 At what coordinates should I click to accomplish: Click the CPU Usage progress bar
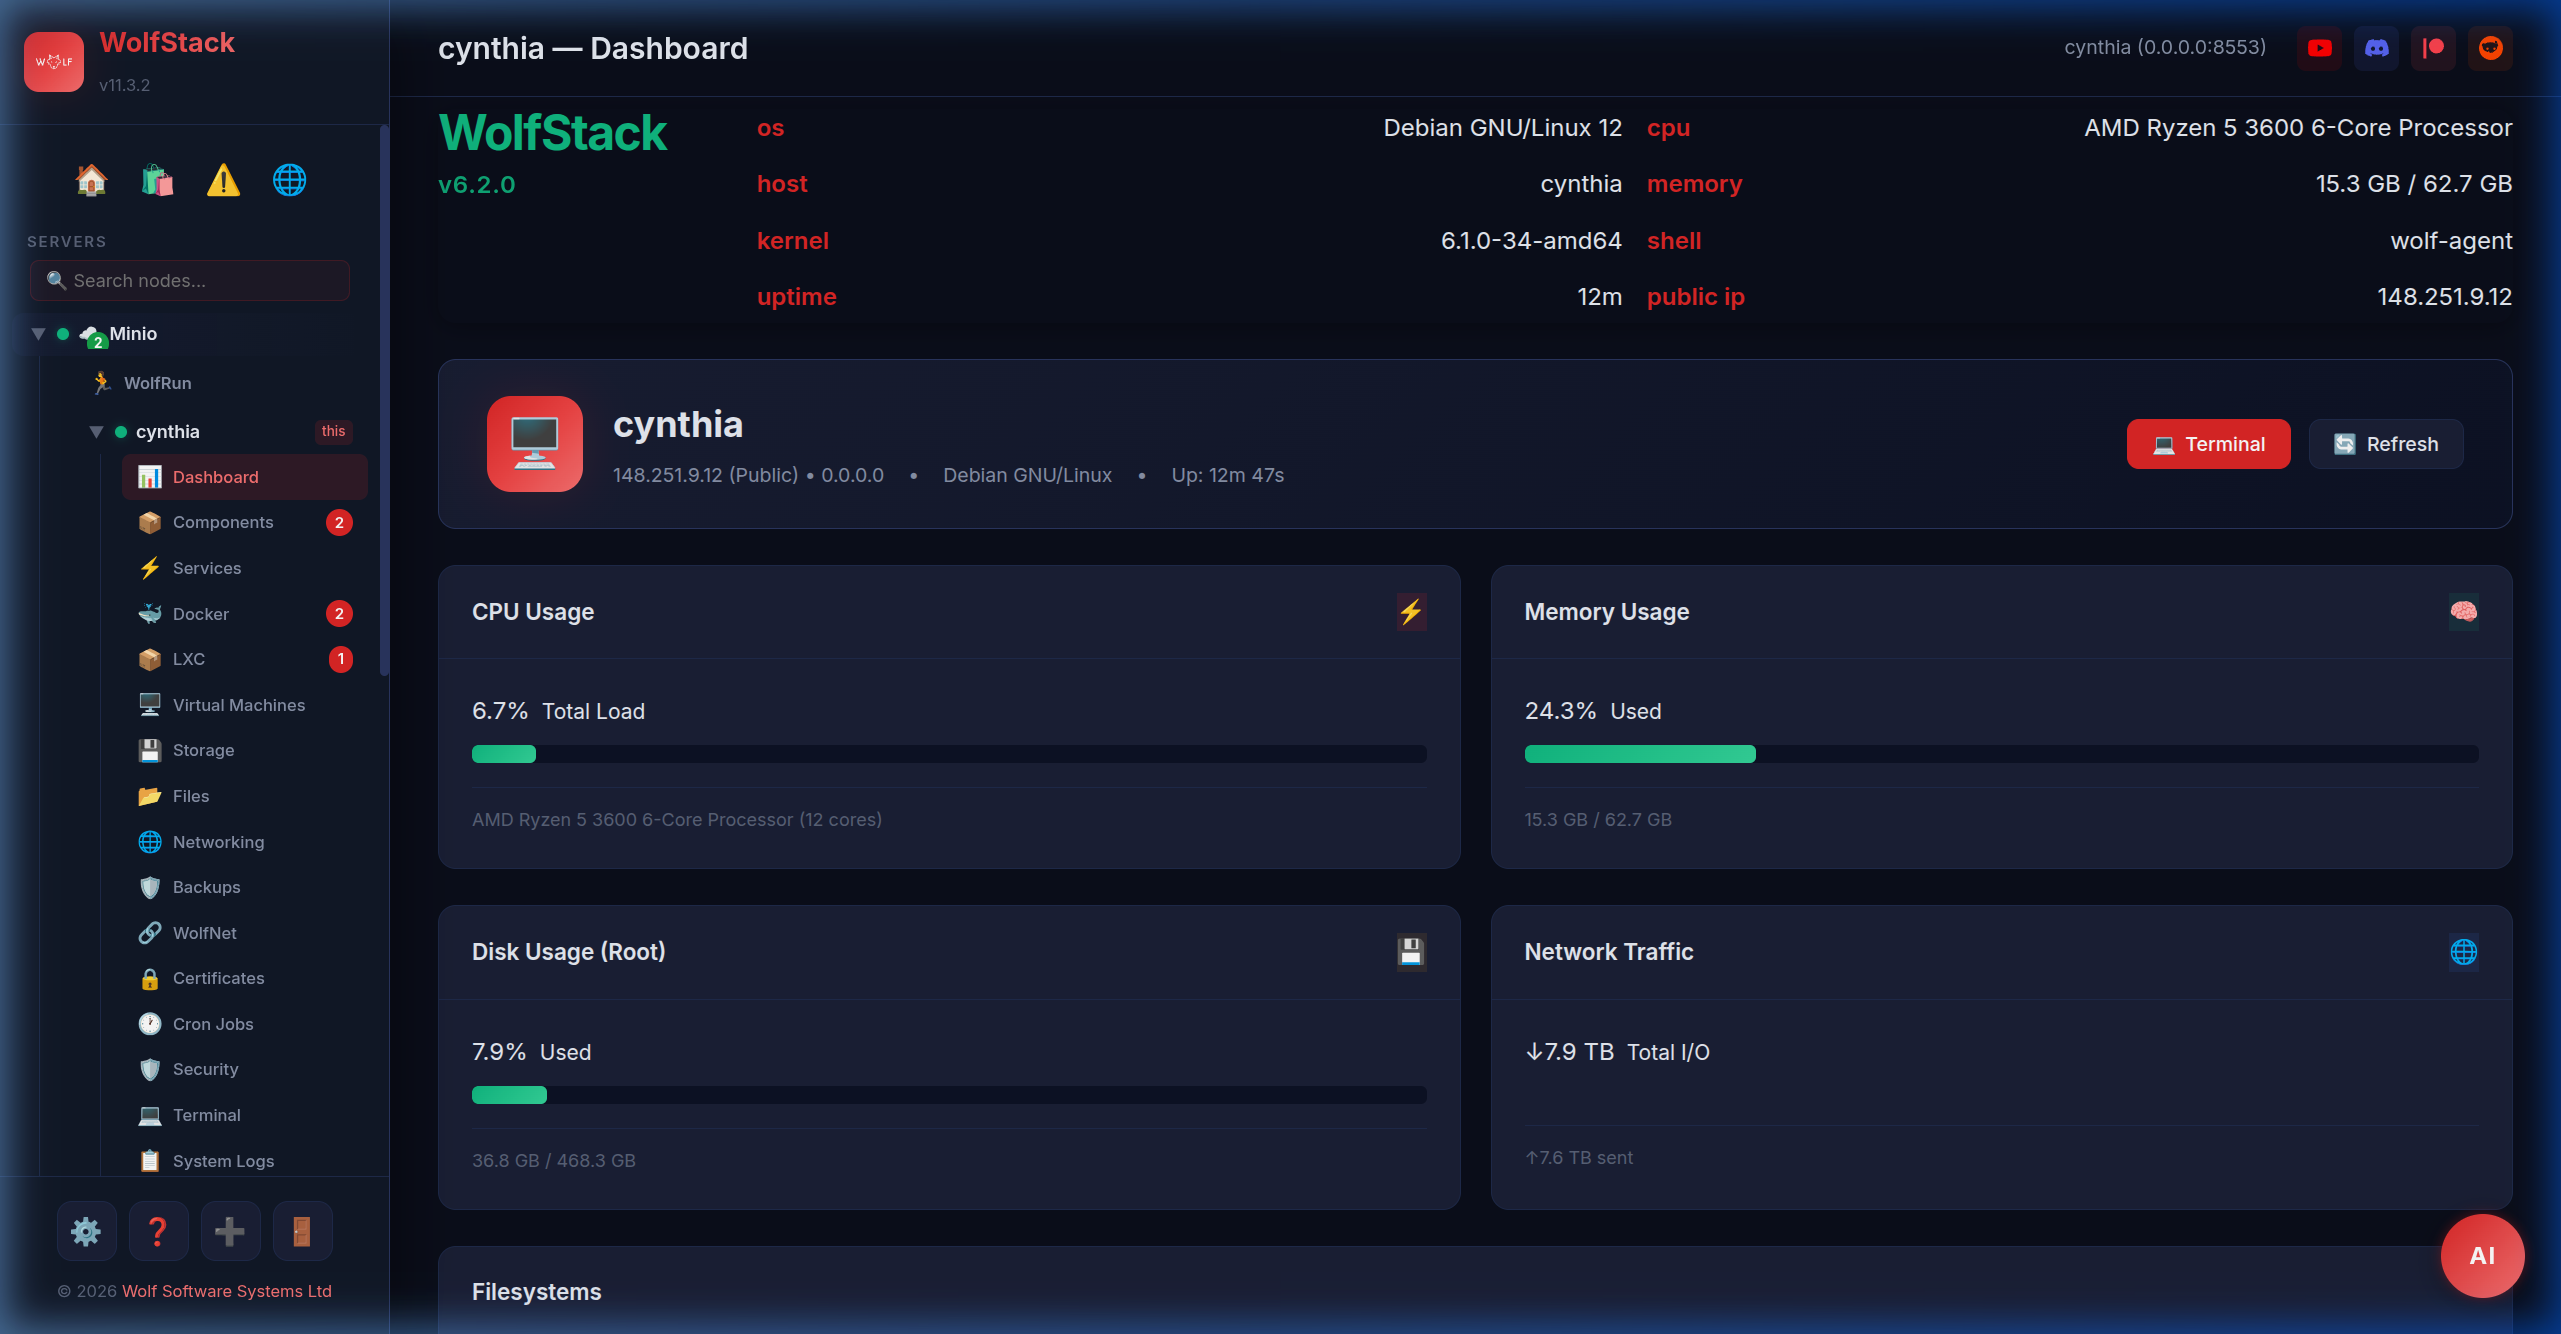coord(949,754)
